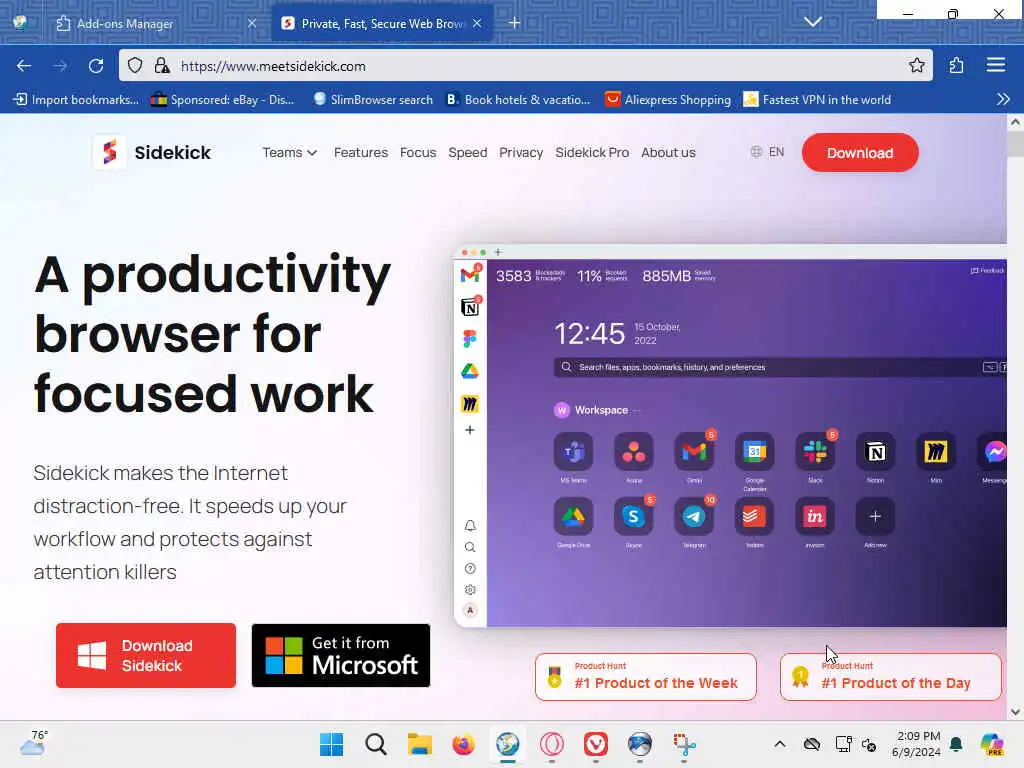Open File Explorer from taskbar
1024x768 pixels.
point(419,744)
